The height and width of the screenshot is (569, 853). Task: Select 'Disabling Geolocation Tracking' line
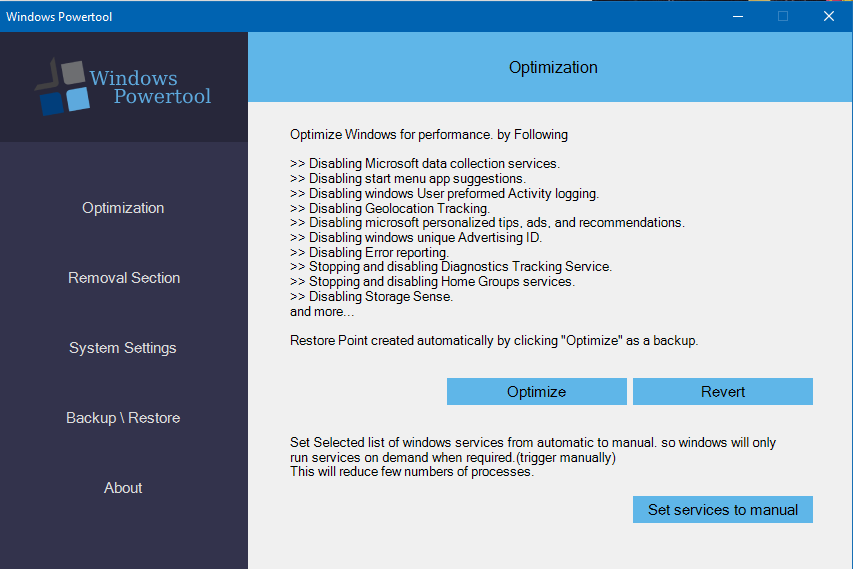(390, 208)
